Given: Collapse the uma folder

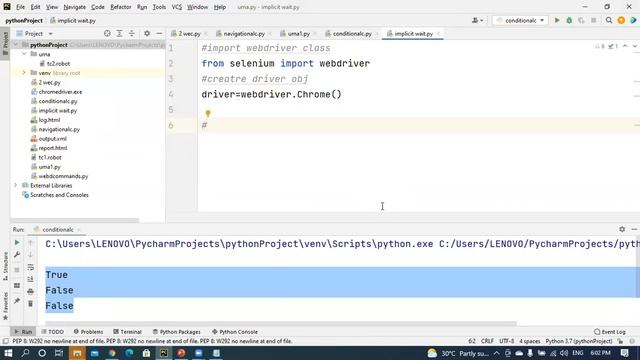Looking at the screenshot, I should click(x=24, y=54).
